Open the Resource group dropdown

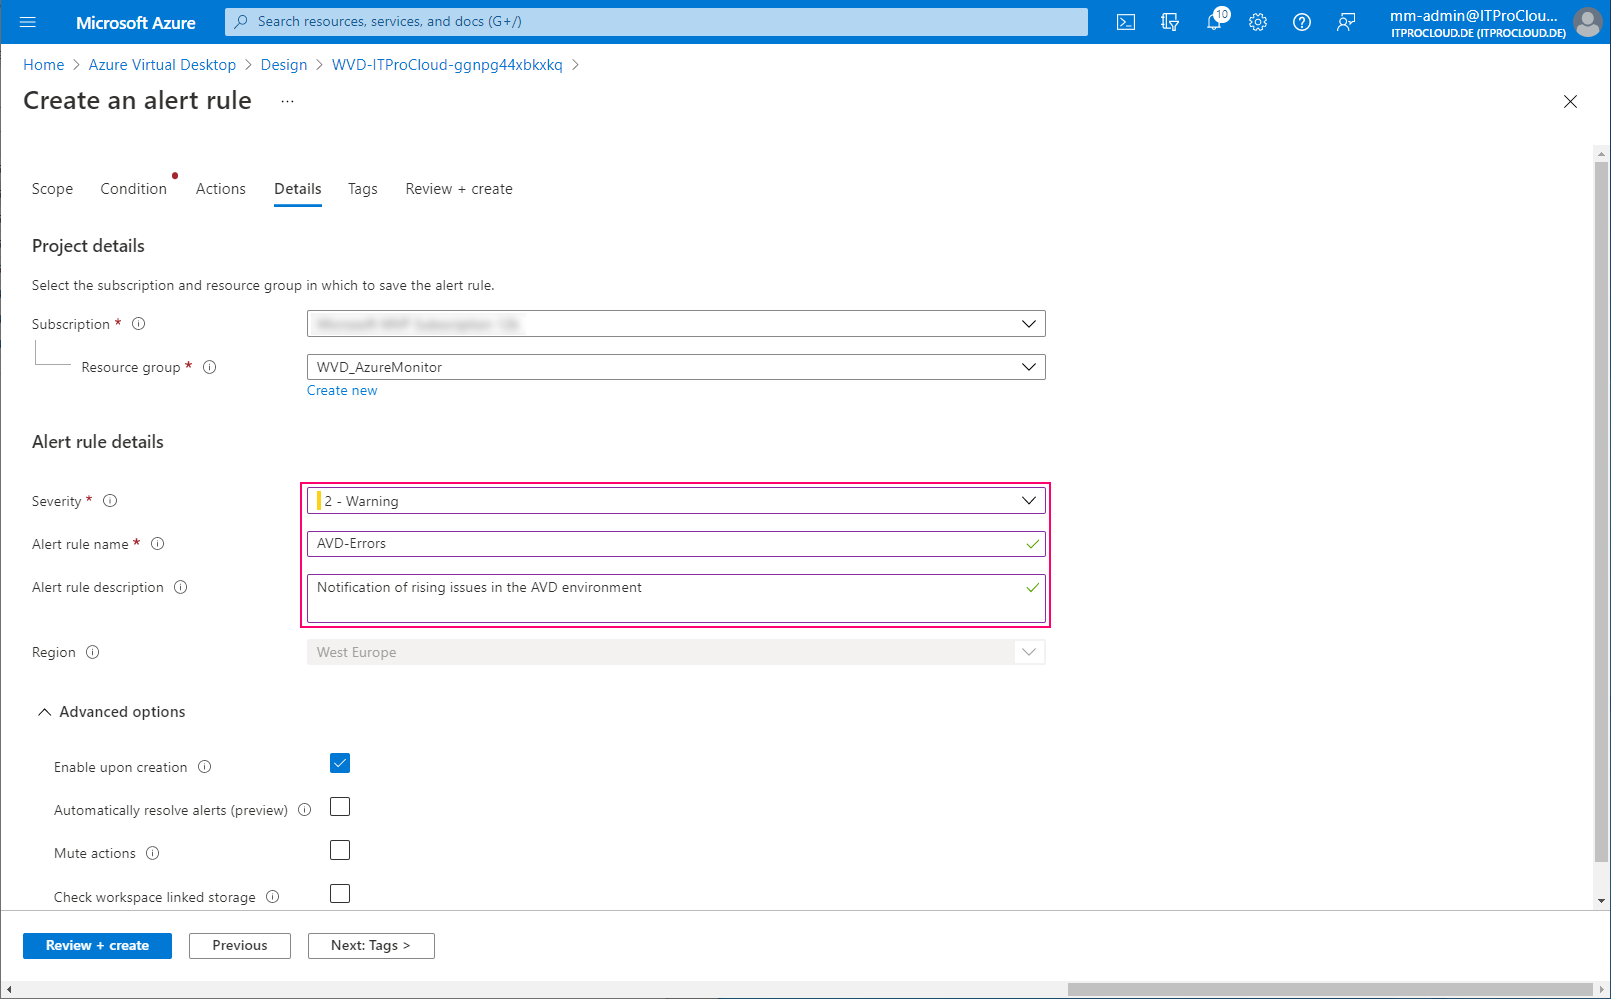[x=676, y=367]
